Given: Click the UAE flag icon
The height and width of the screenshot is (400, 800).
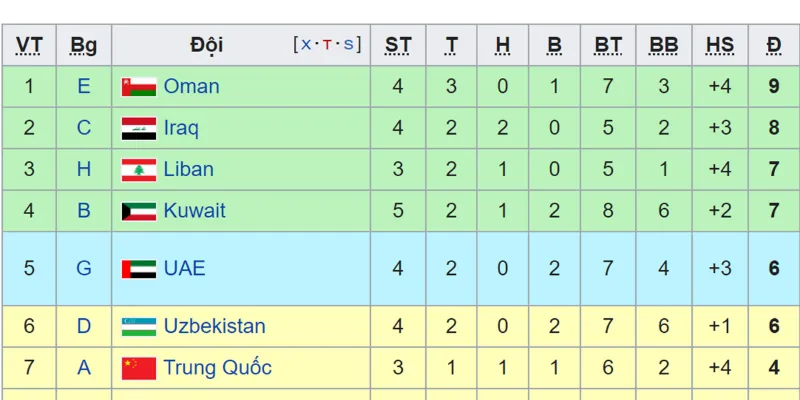Looking at the screenshot, I should tap(139, 268).
